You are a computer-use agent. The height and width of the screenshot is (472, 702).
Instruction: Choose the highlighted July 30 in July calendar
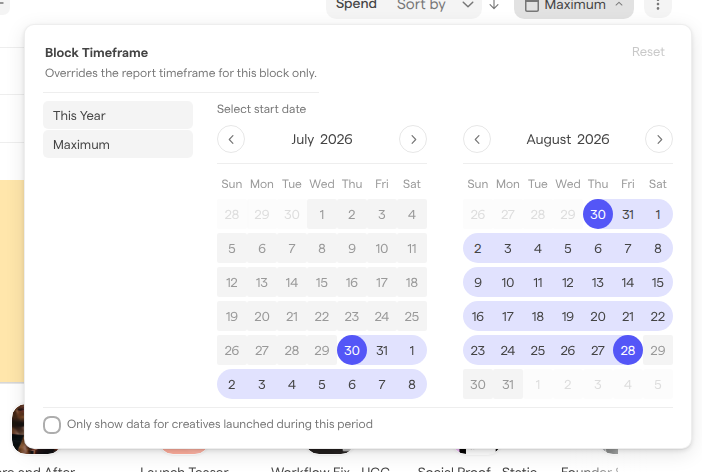352,350
